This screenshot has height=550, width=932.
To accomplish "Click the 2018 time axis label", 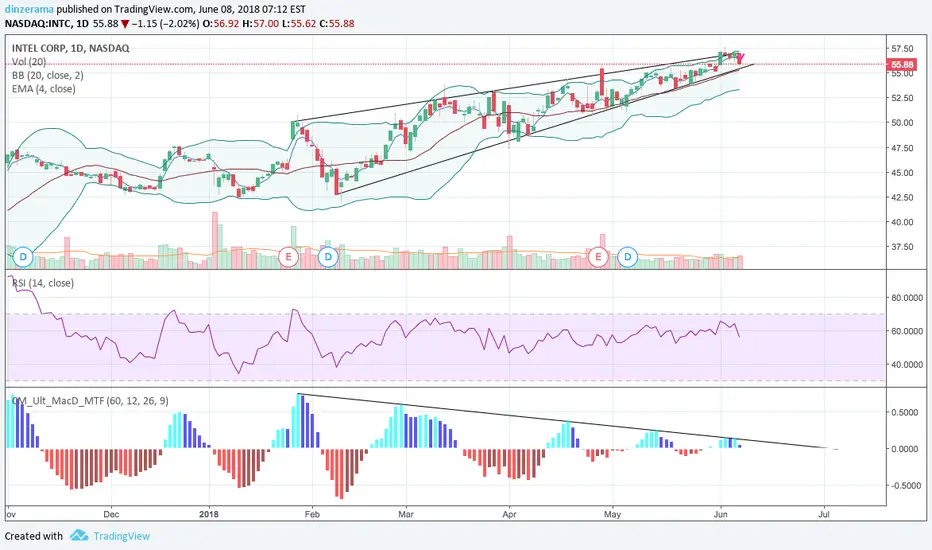I will [x=209, y=514].
